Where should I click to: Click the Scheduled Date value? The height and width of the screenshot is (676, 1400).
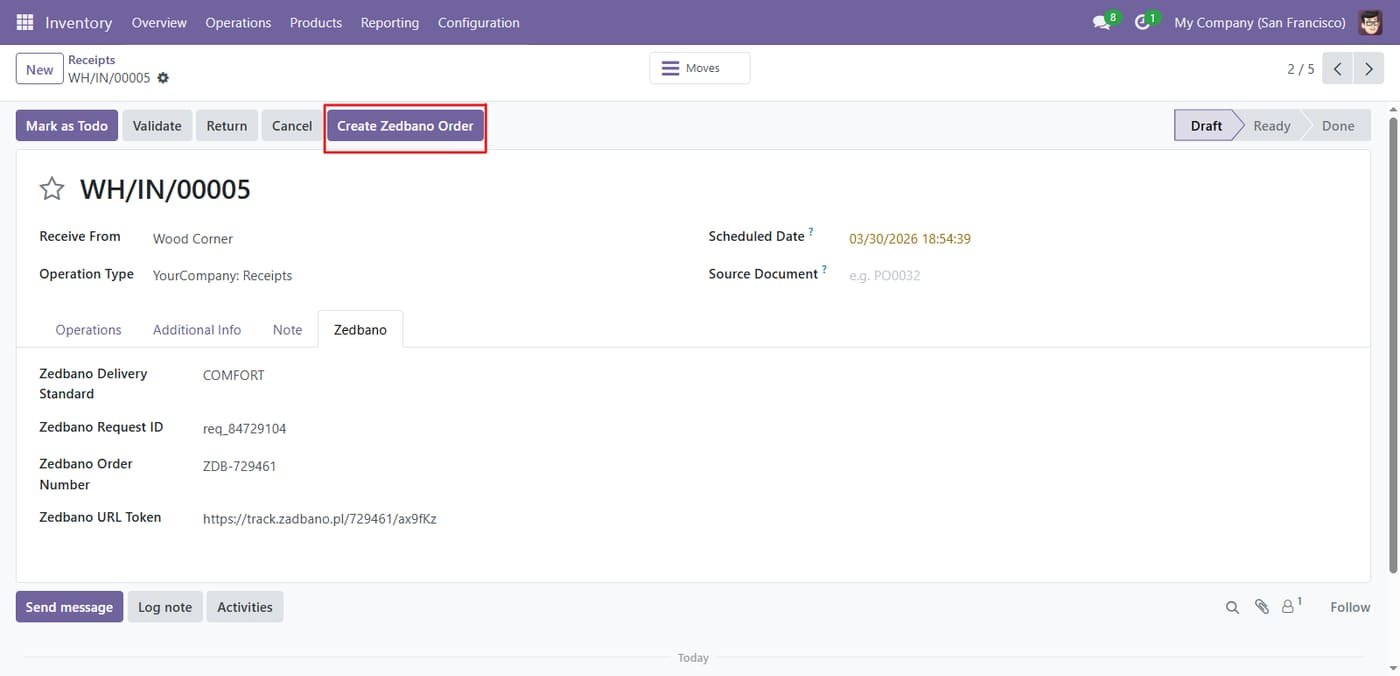click(x=910, y=239)
